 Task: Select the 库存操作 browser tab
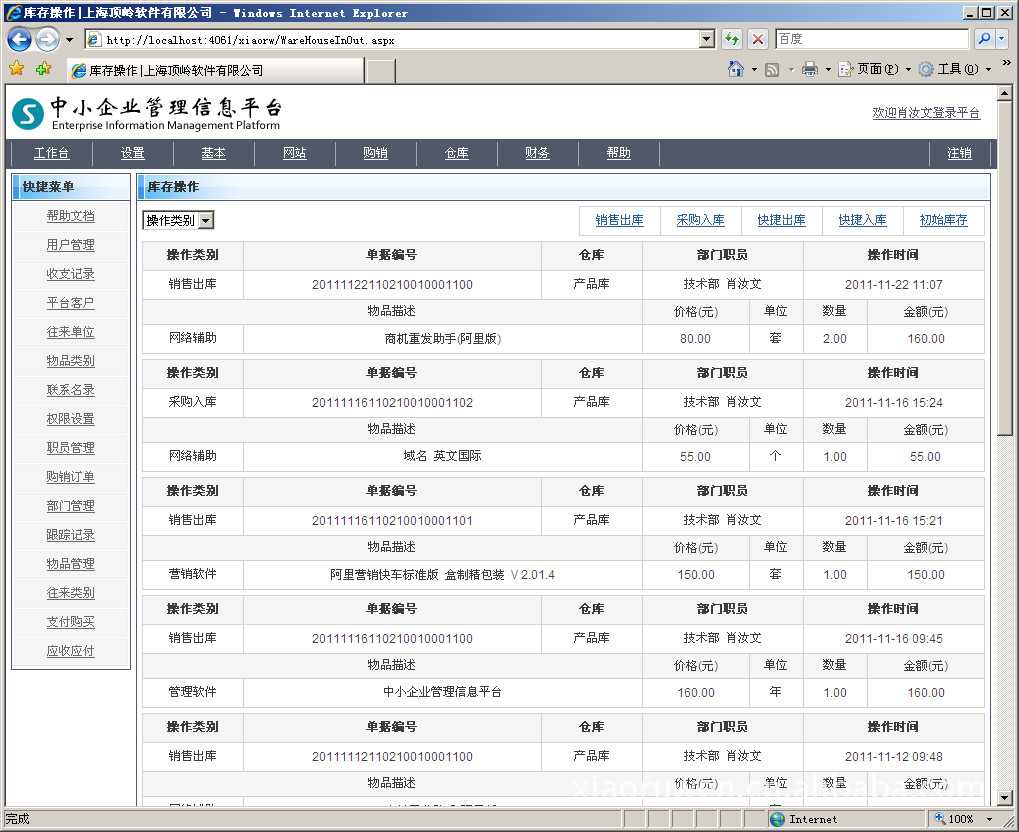click(x=215, y=71)
